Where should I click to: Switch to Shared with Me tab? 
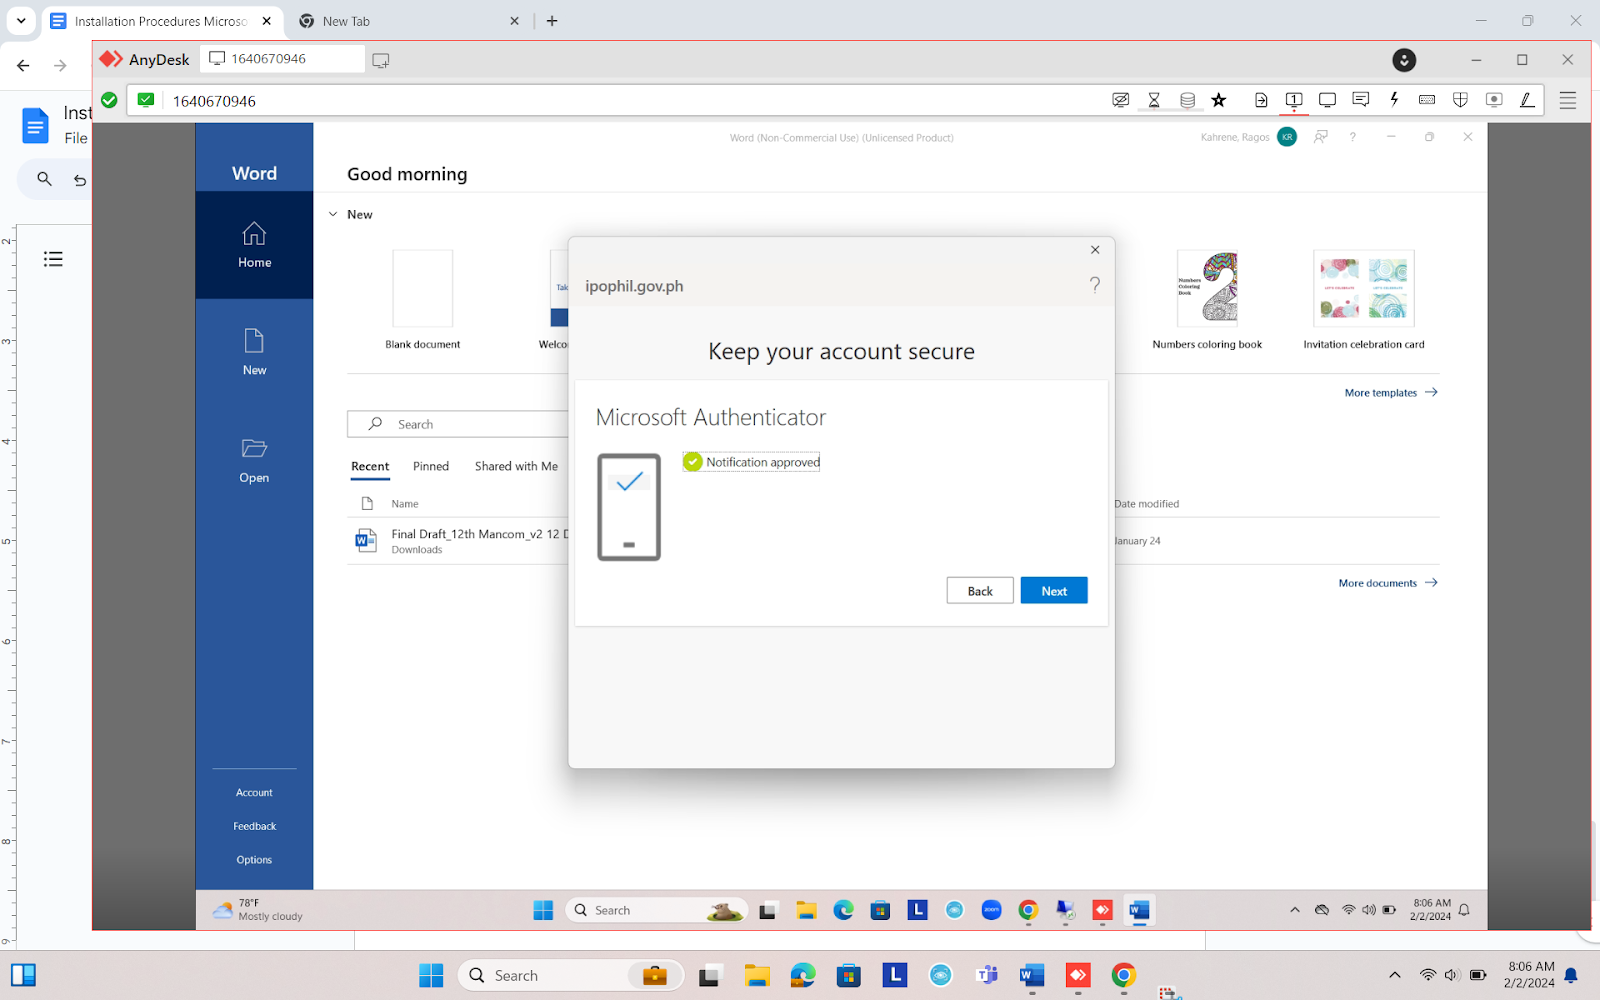[516, 466]
